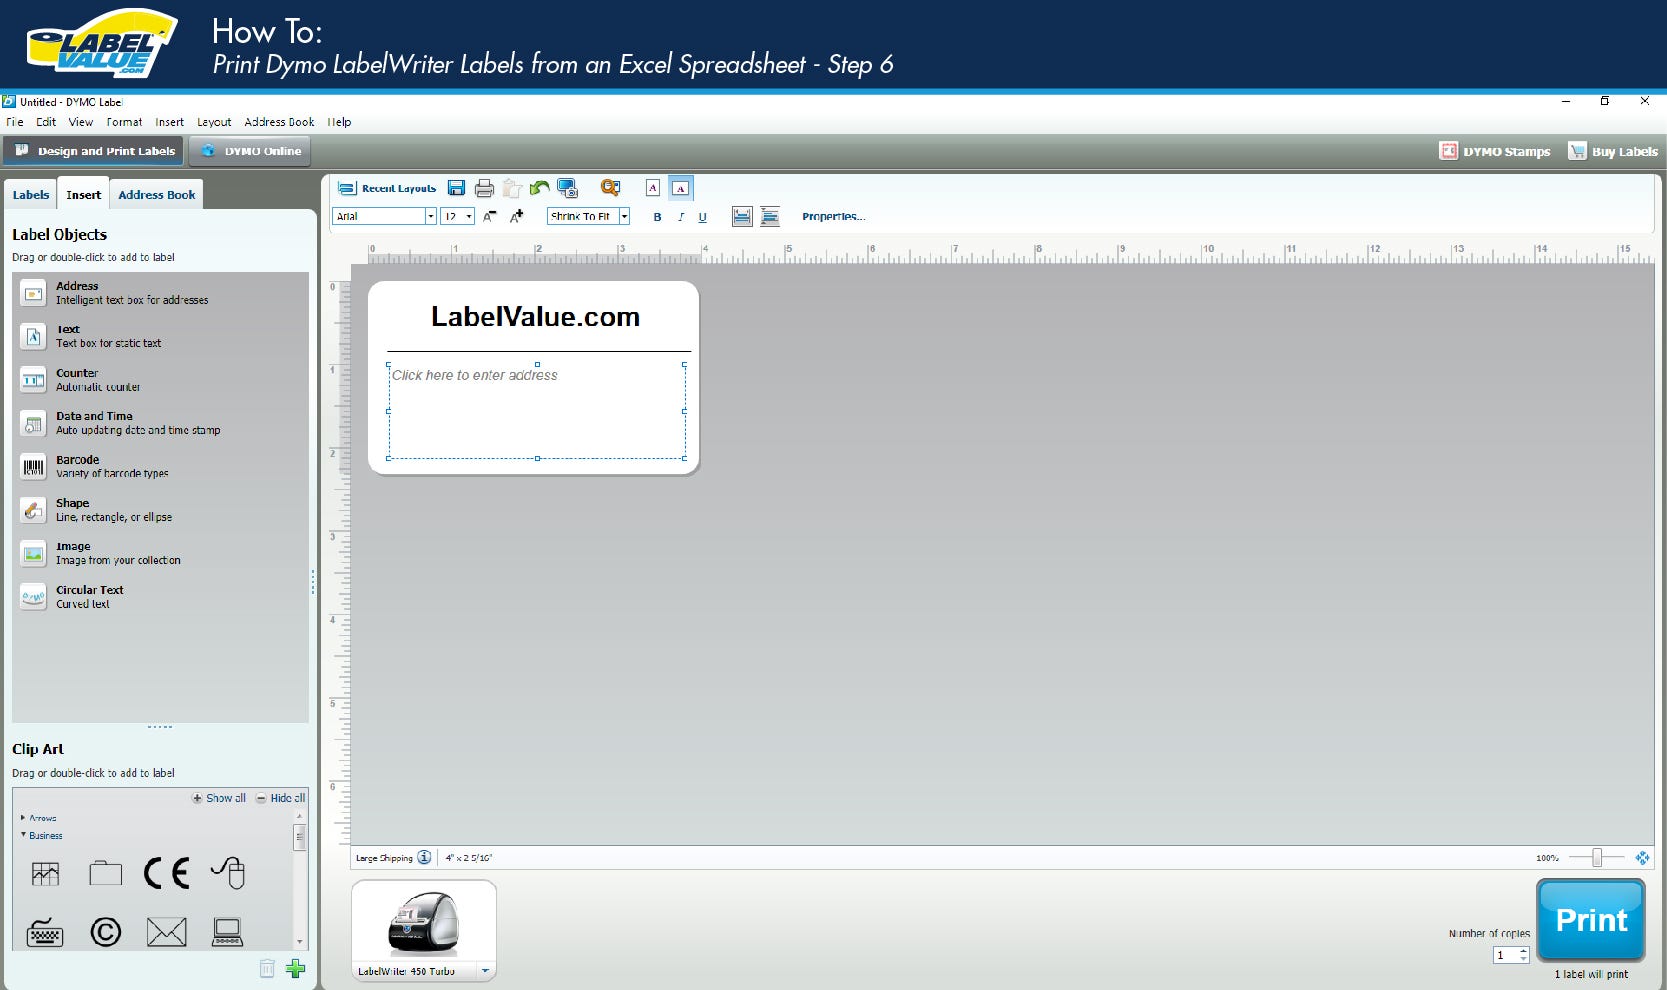Select portrait label orientation icon
Viewport: 1667px width, 990px height.
[x=653, y=188]
